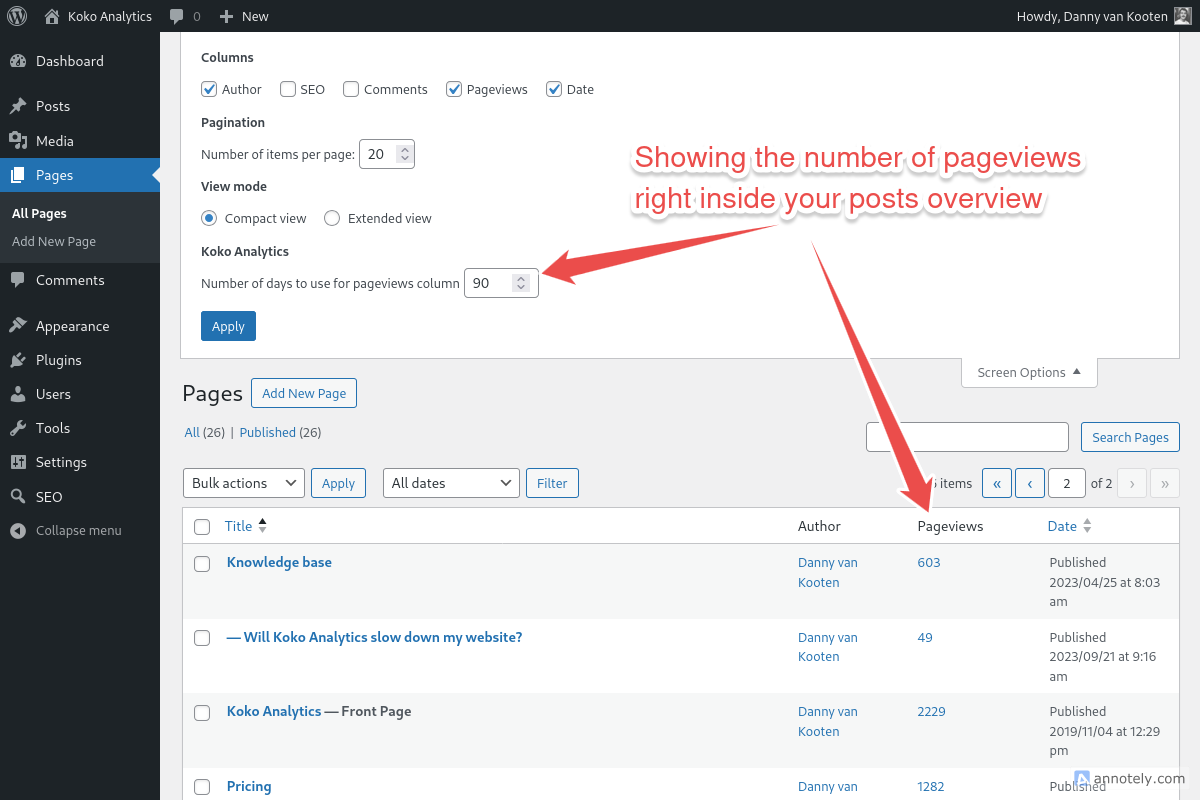Select the Extended view radio button
Image resolution: width=1200 pixels, height=800 pixels.
[x=332, y=218]
